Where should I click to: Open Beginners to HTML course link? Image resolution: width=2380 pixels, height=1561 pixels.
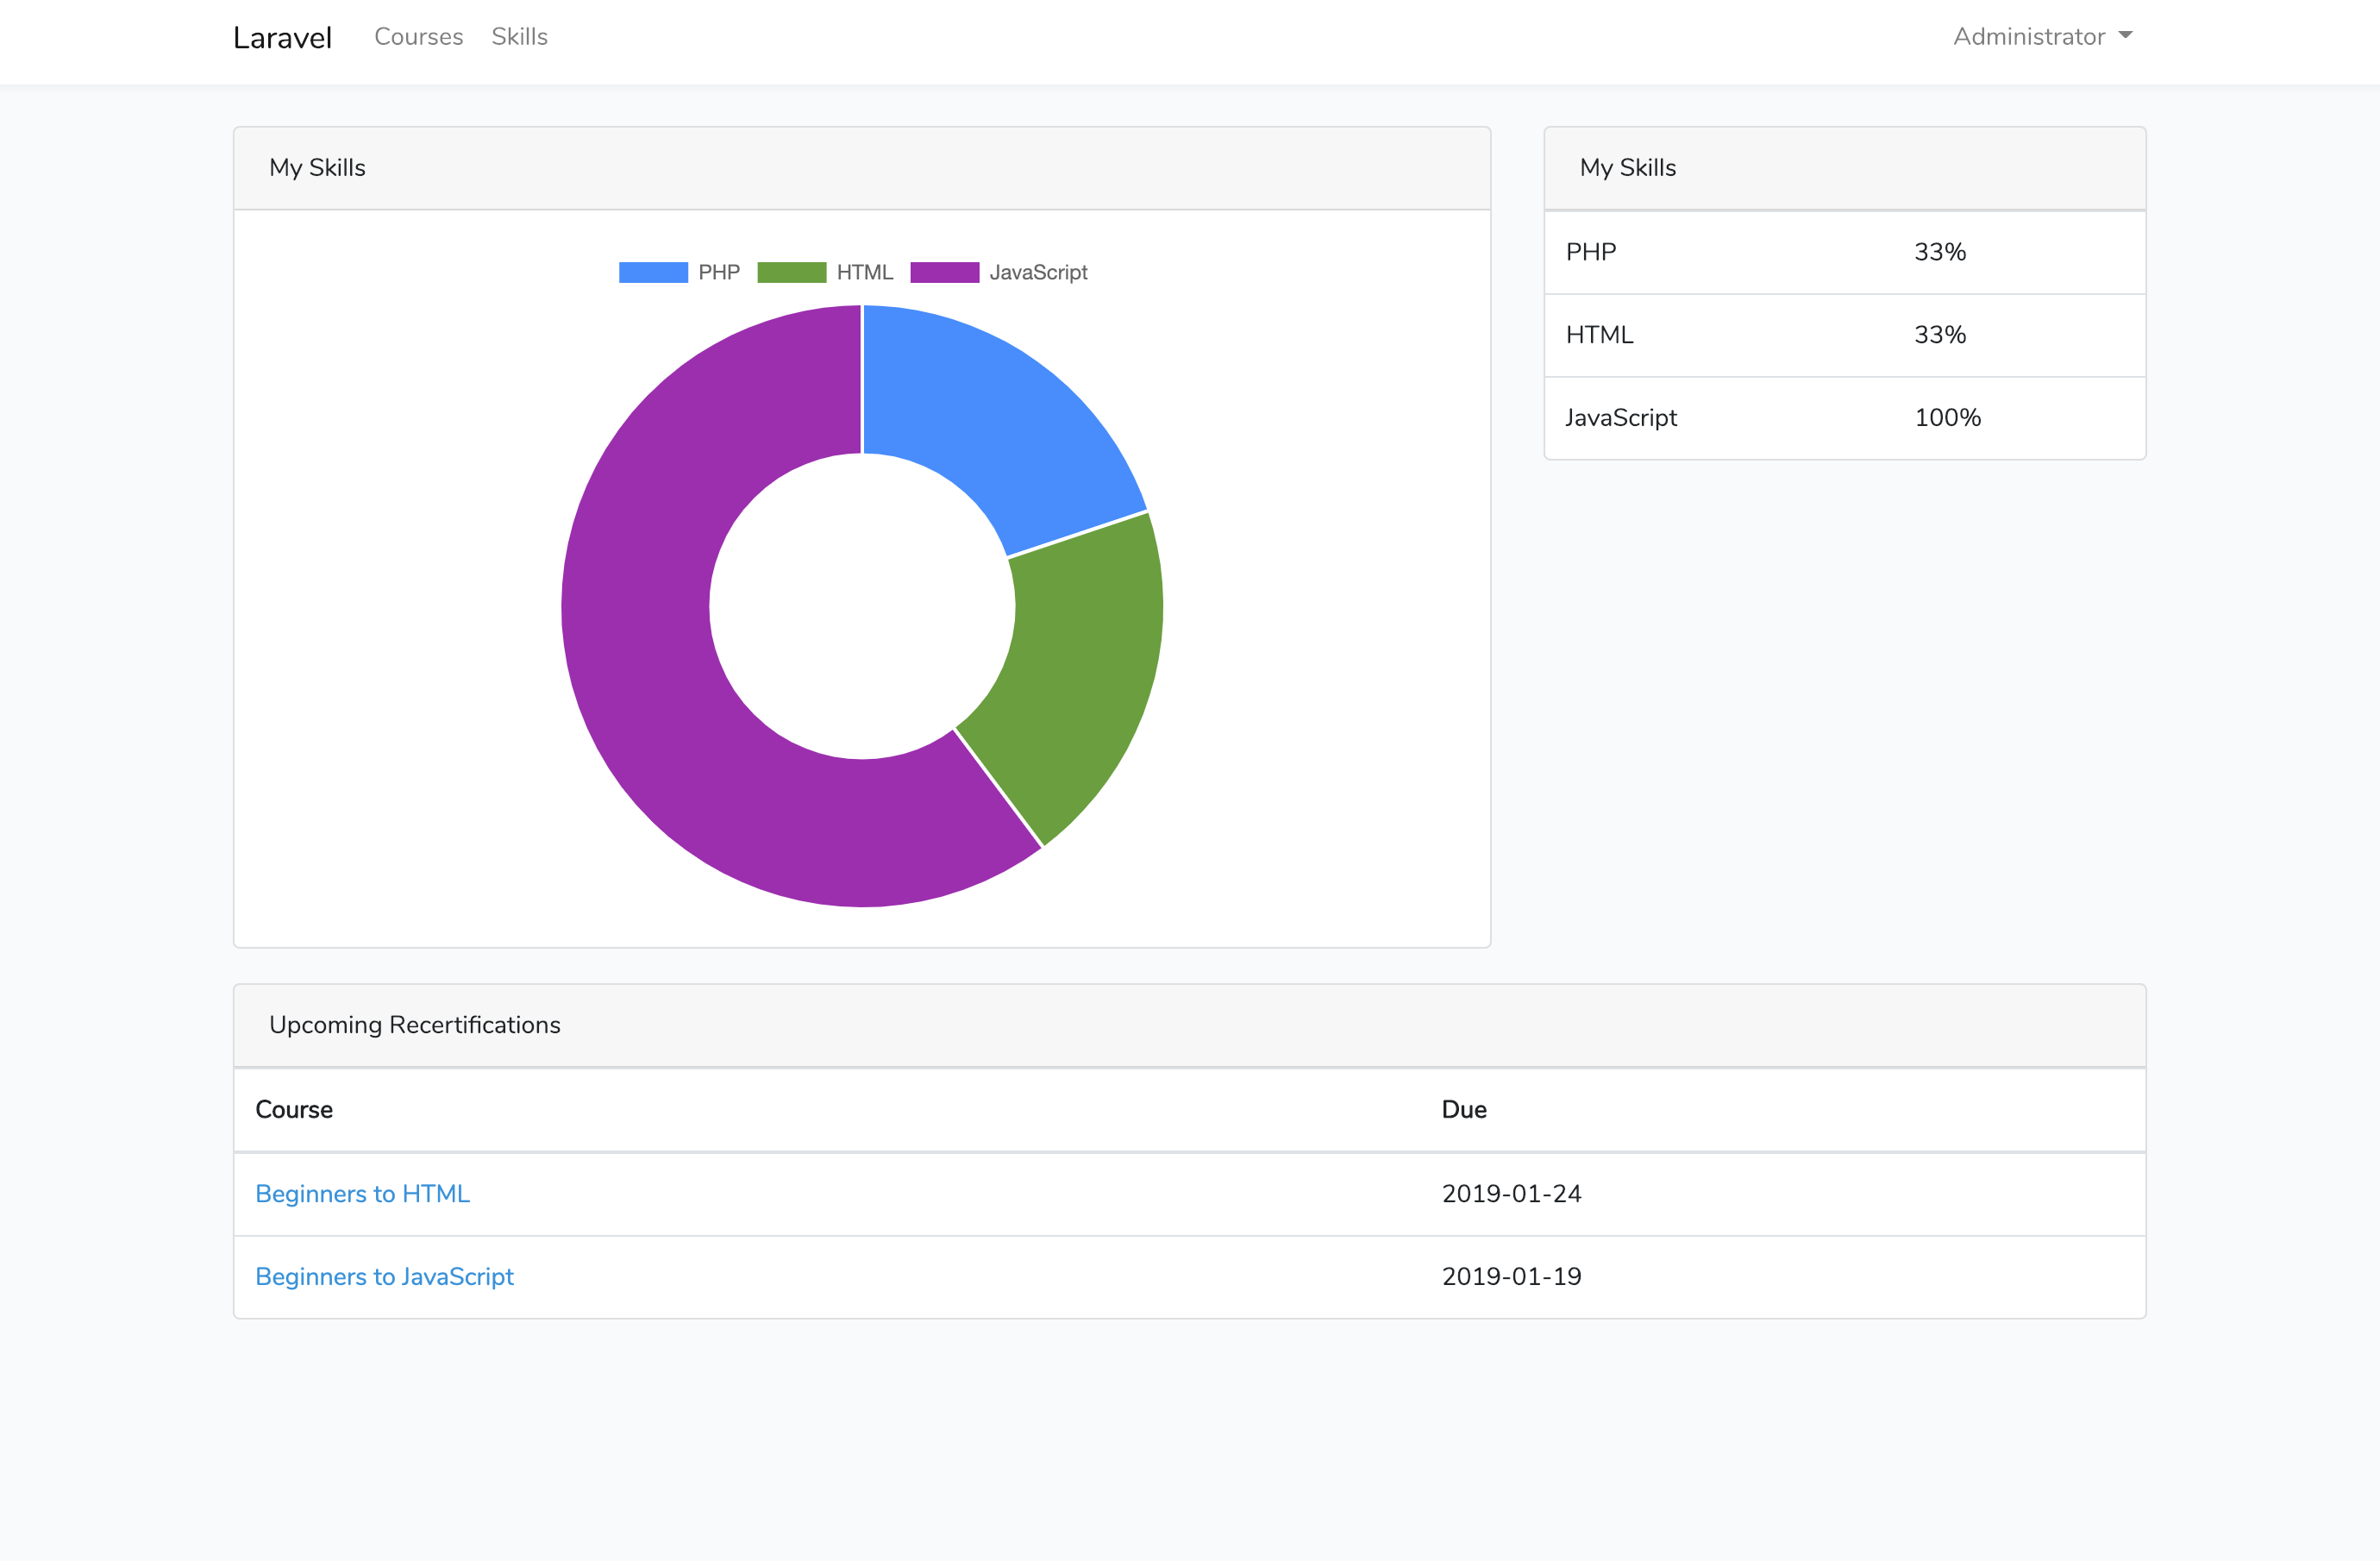click(x=362, y=1193)
